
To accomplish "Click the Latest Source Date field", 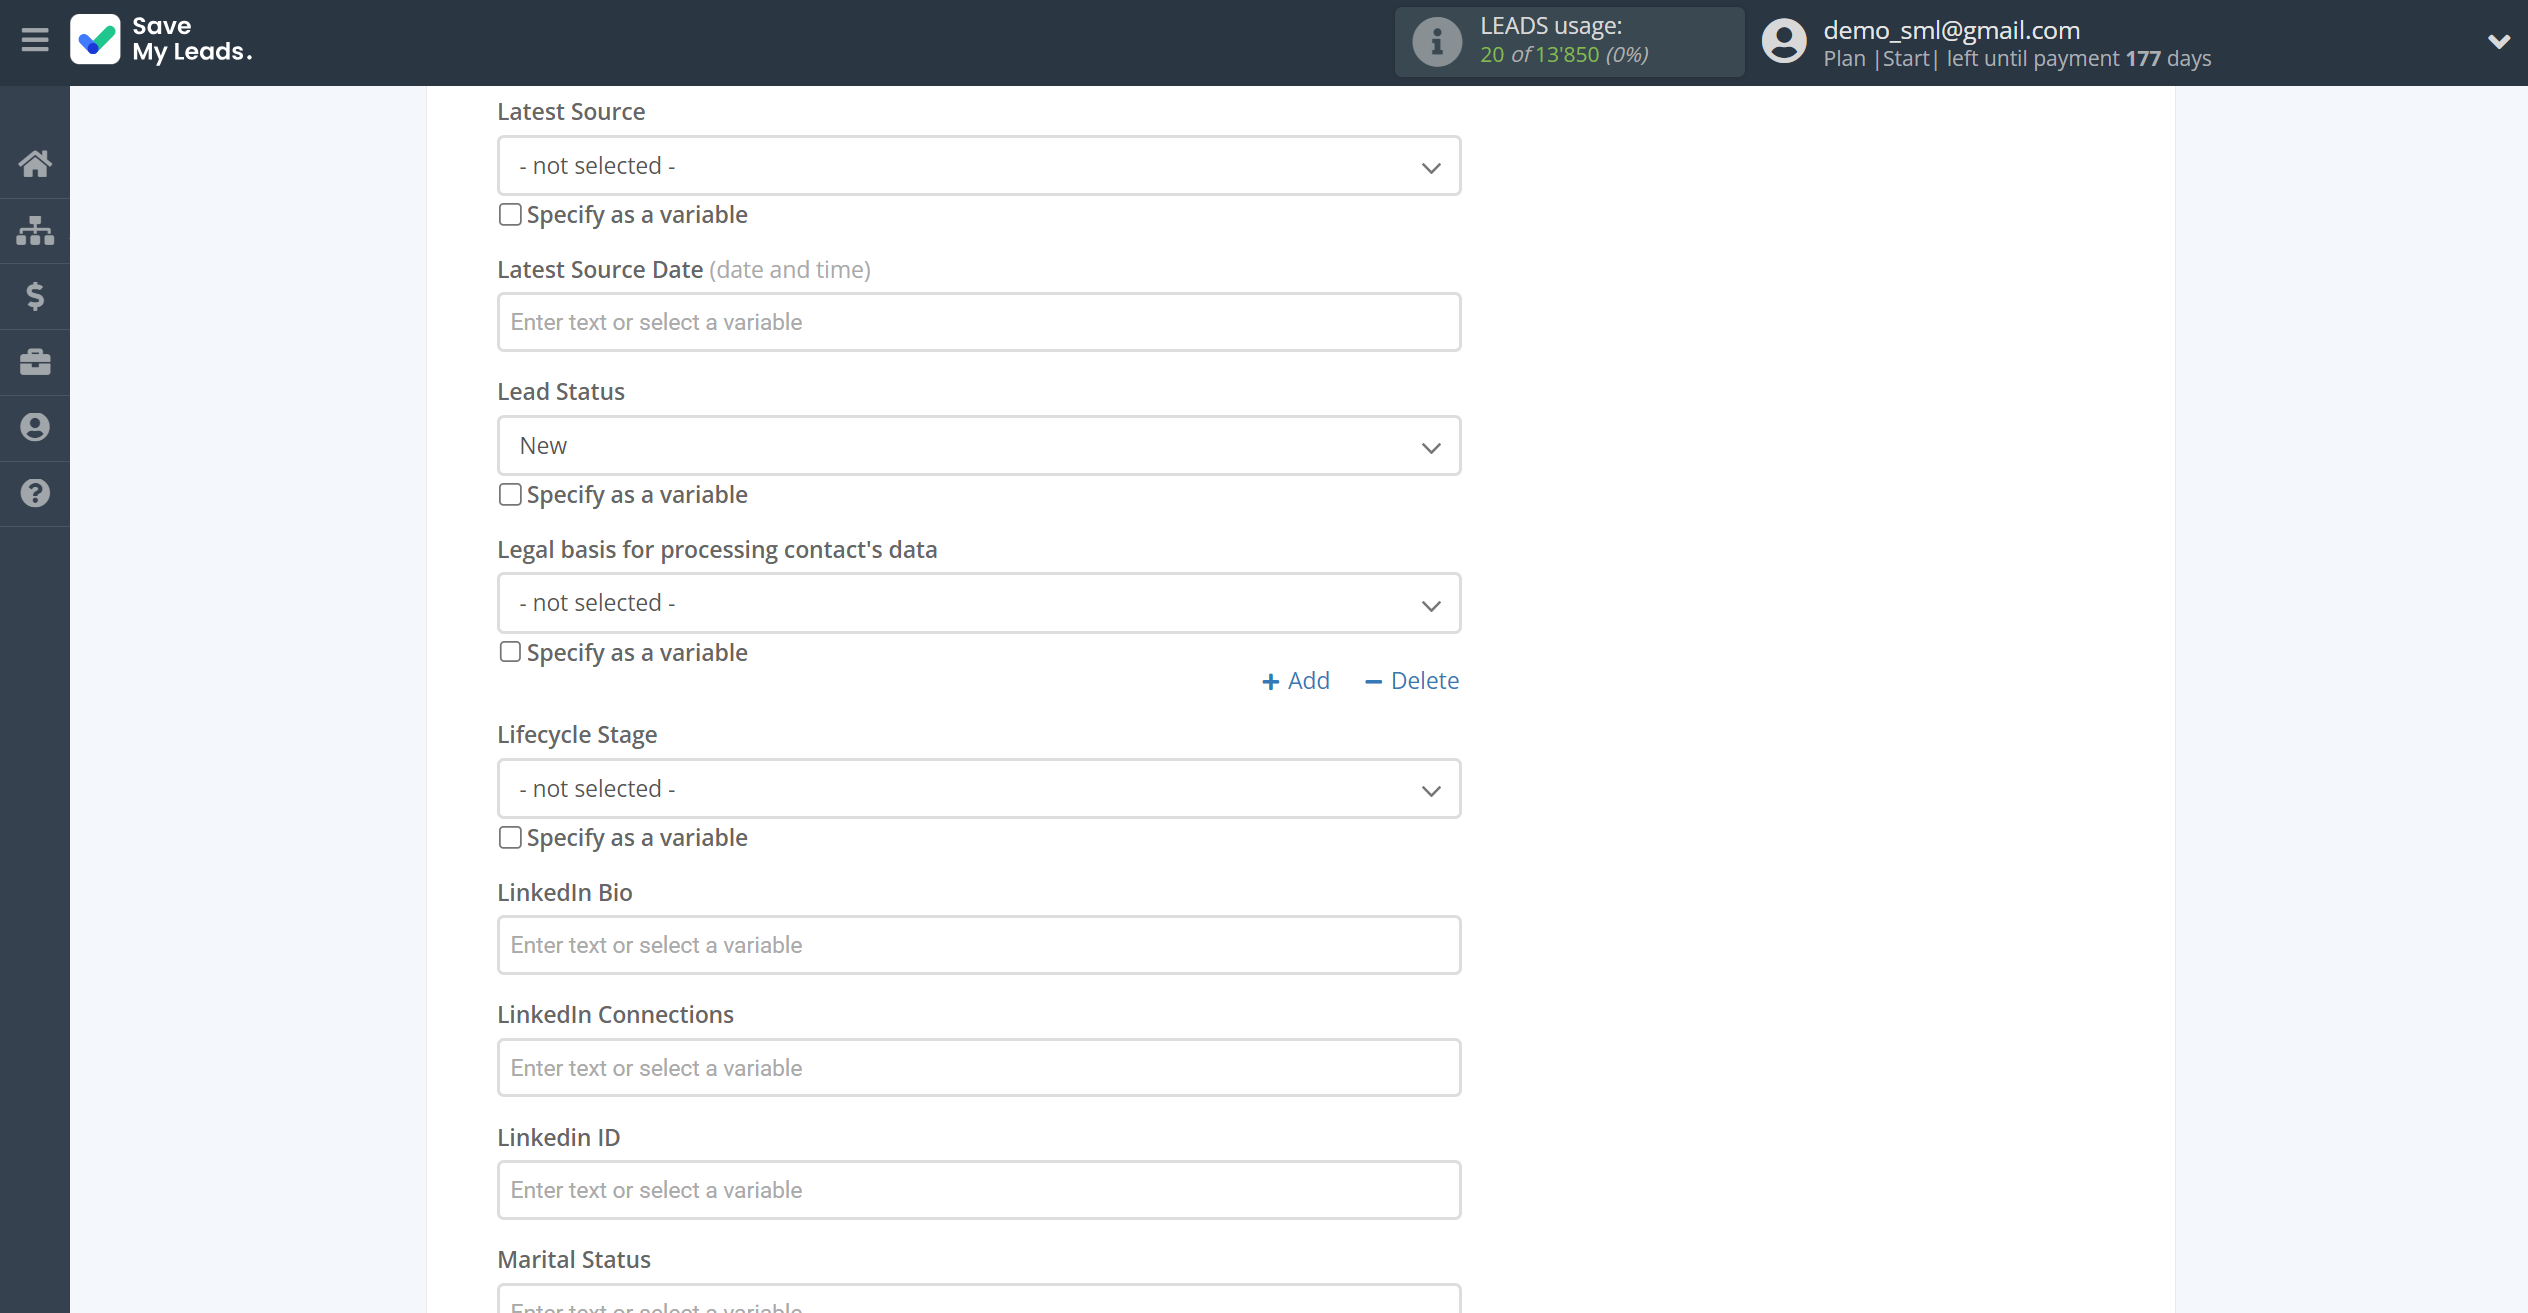I will click(x=979, y=322).
